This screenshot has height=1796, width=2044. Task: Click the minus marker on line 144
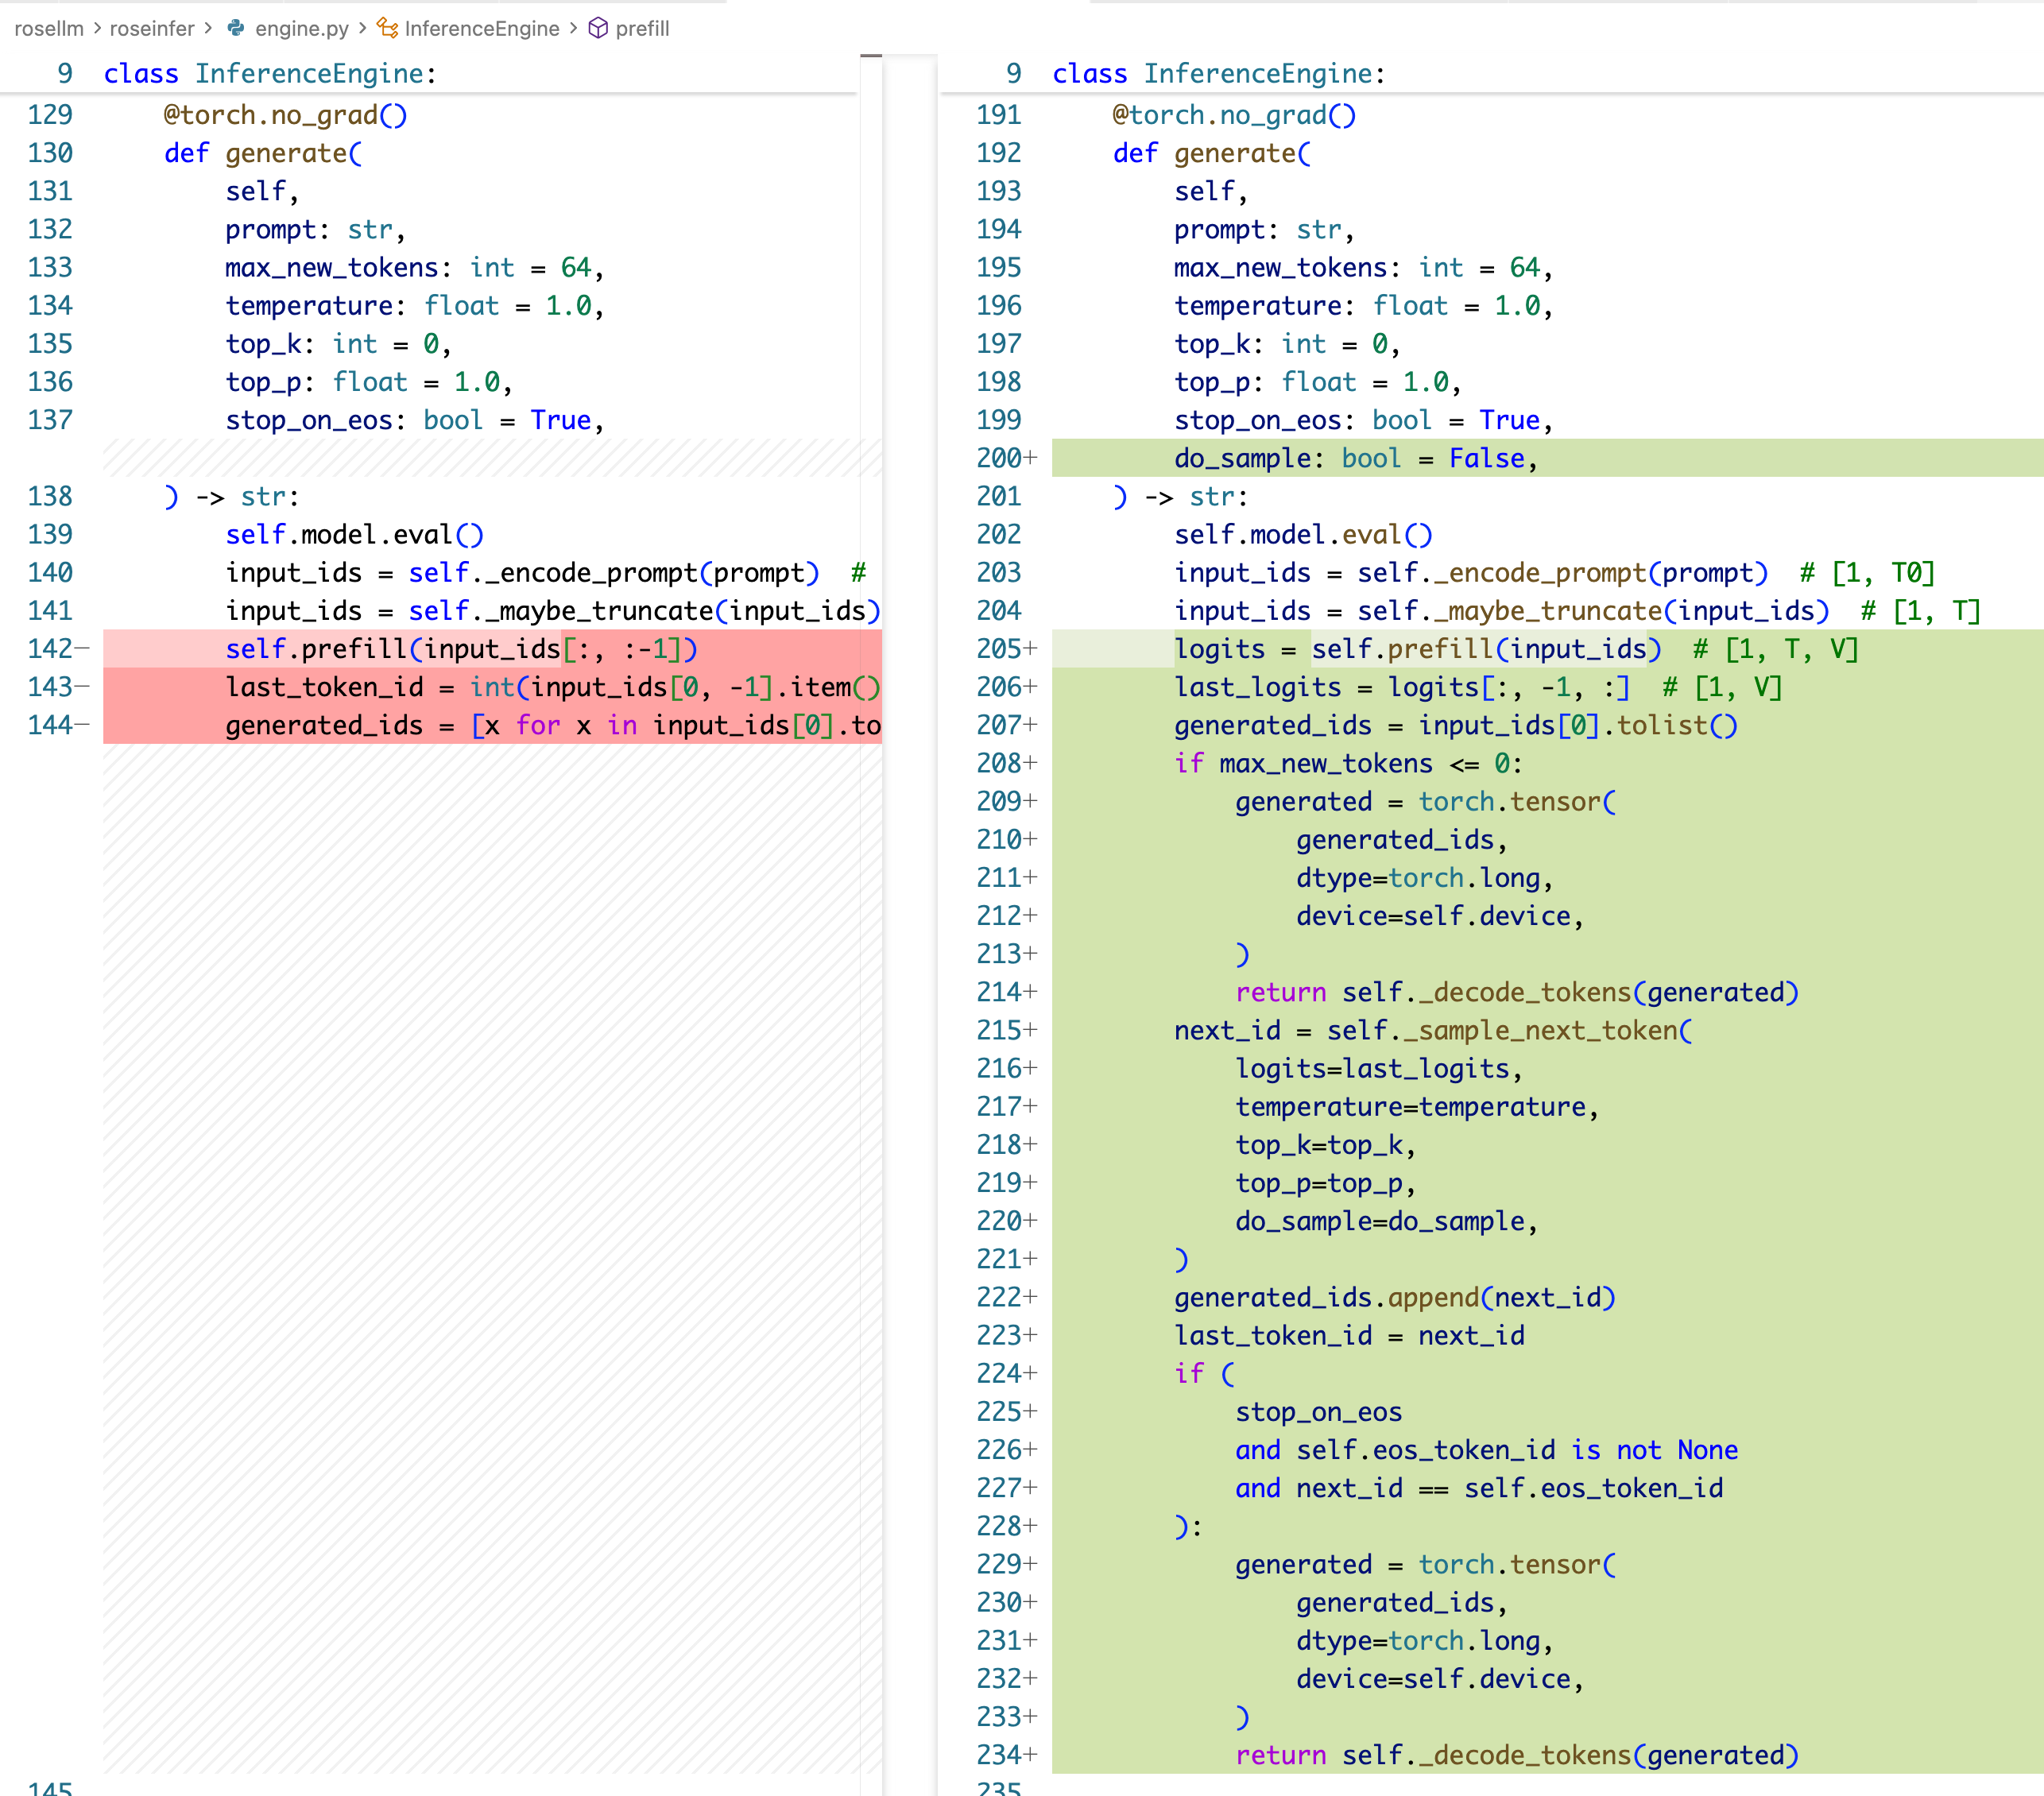click(82, 725)
